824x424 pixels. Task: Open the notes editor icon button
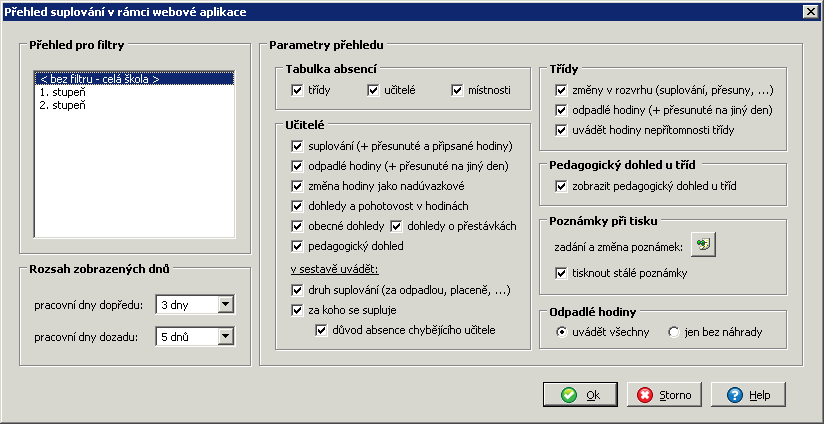[703, 244]
